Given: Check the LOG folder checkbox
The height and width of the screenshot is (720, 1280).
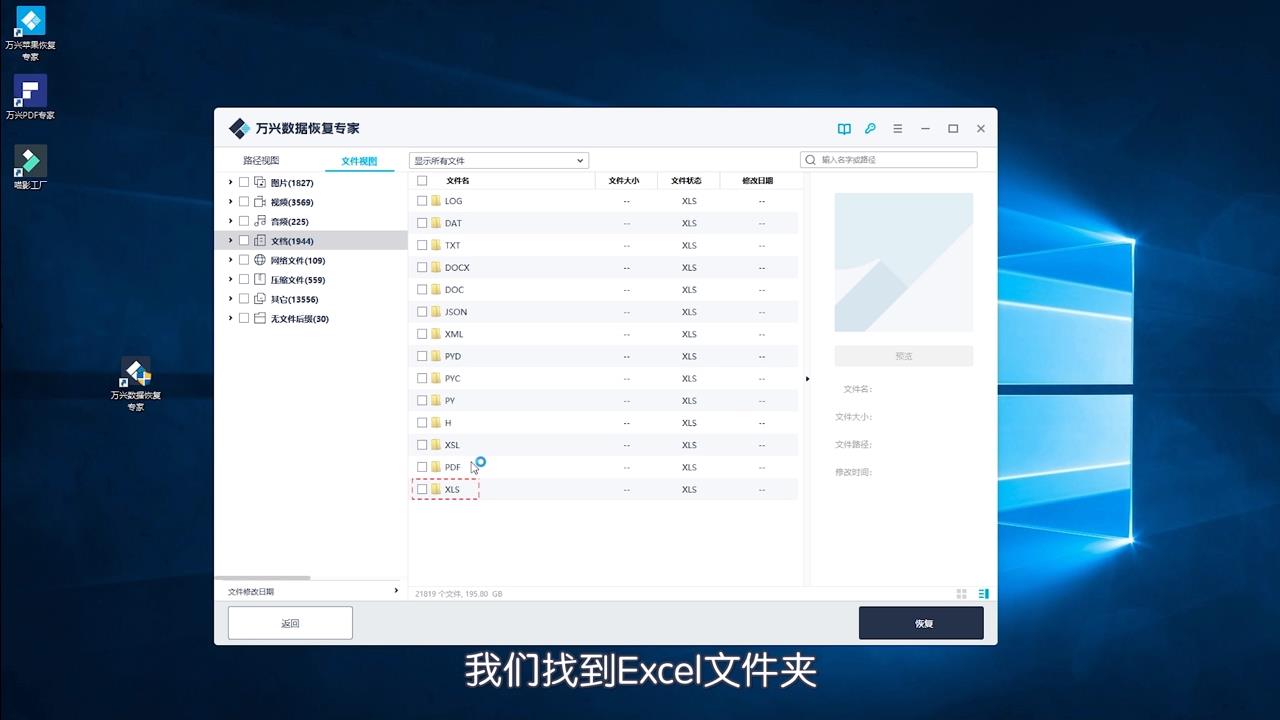Looking at the screenshot, I should tap(422, 201).
